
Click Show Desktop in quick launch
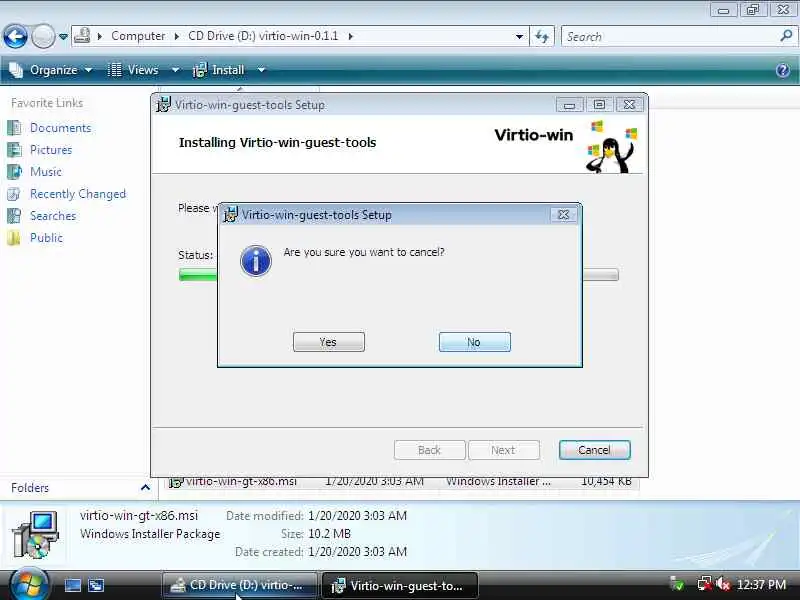tap(72, 585)
